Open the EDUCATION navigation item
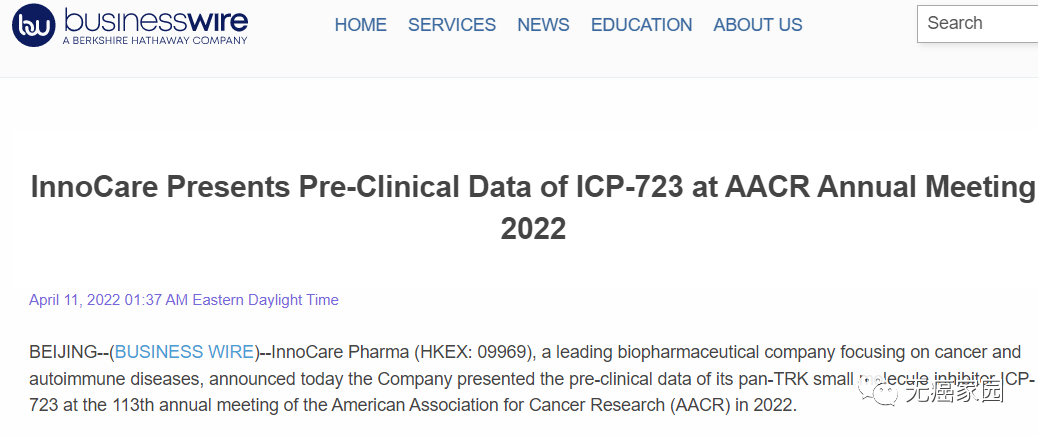The image size is (1038, 436). [x=641, y=25]
